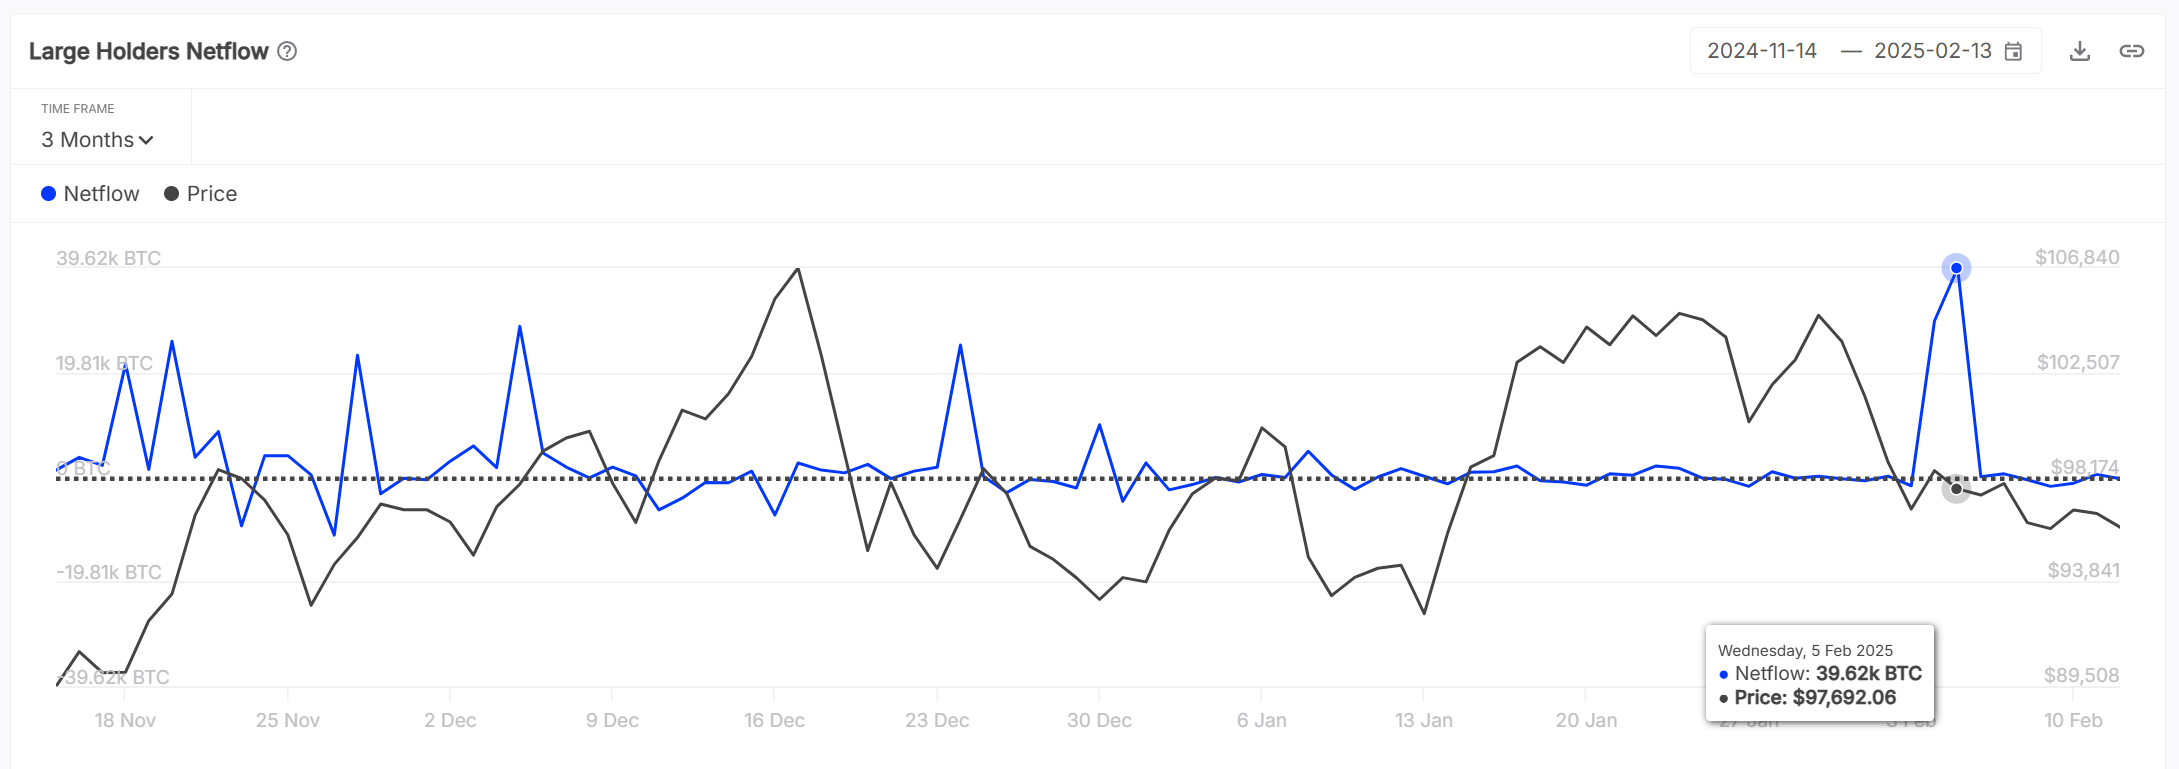Click the highlighted Netflow peak data point
The width and height of the screenshot is (2179, 769).
click(1956, 268)
